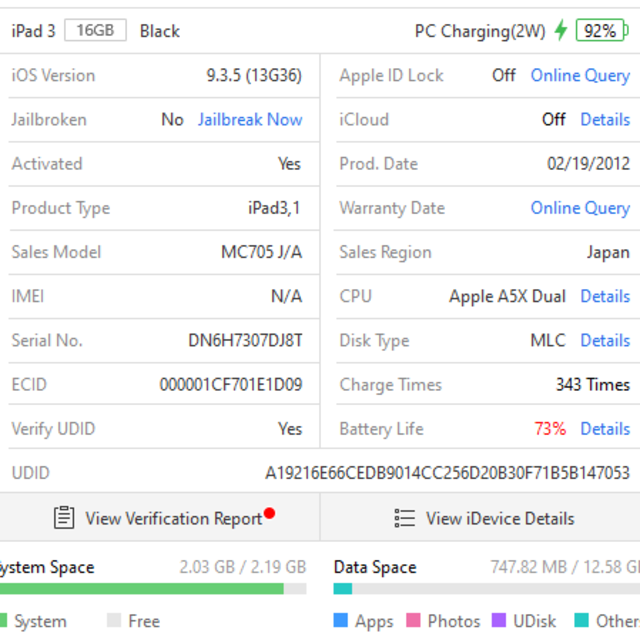Click the teal Other legend swatch

point(581,620)
